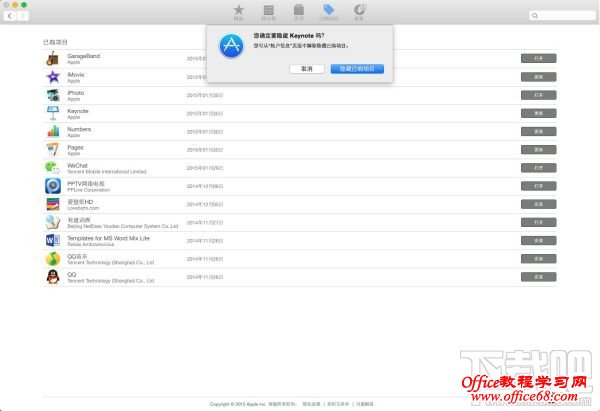Click gray button in Templates for MS Word row
Image resolution: width=600 pixels, height=411 pixels.
click(538, 240)
